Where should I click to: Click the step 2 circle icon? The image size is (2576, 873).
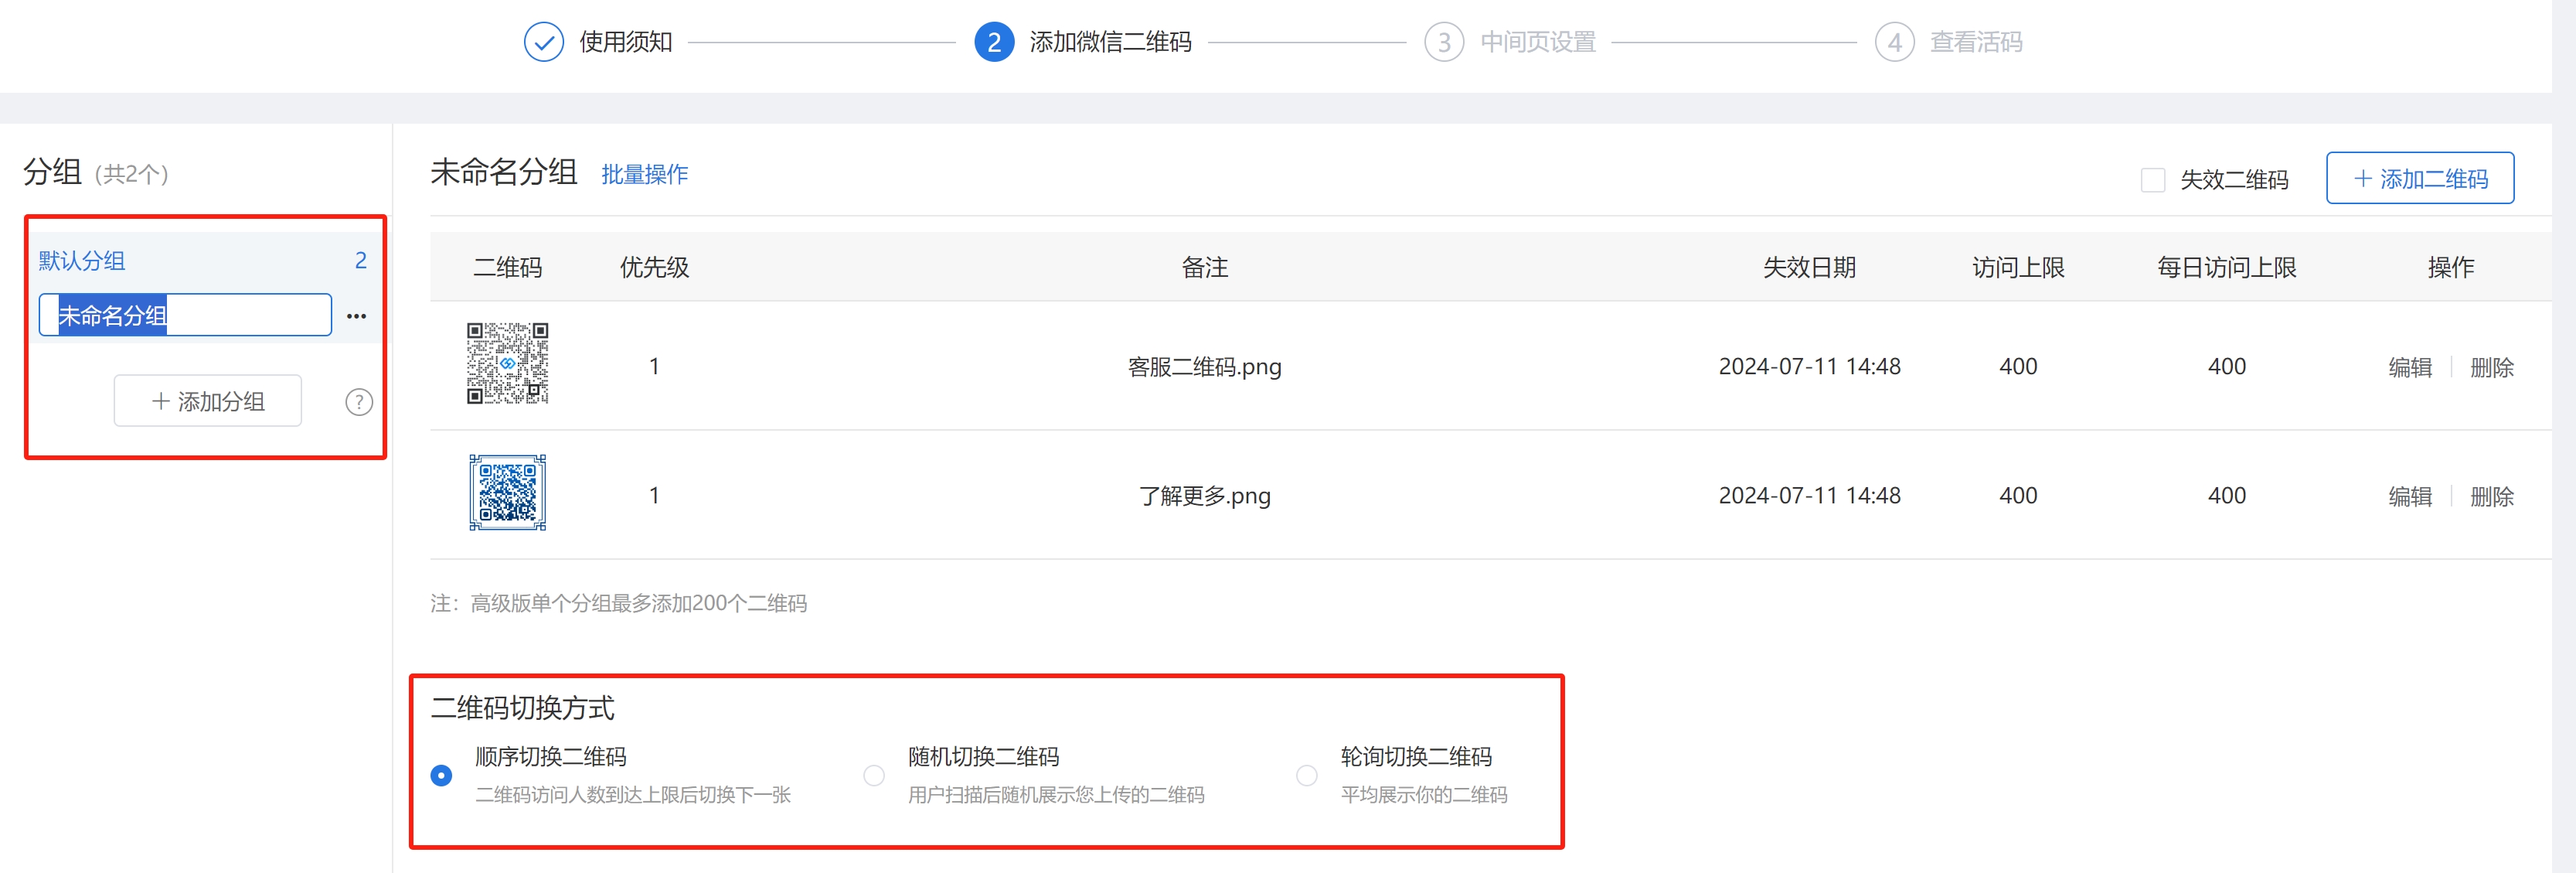pos(994,42)
